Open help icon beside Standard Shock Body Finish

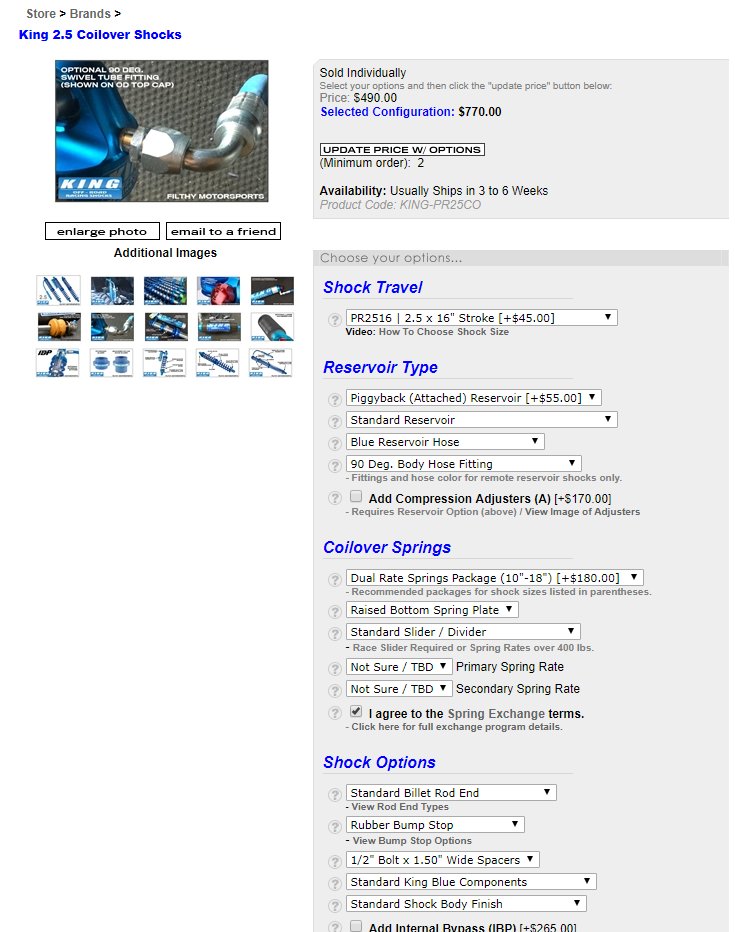(335, 906)
